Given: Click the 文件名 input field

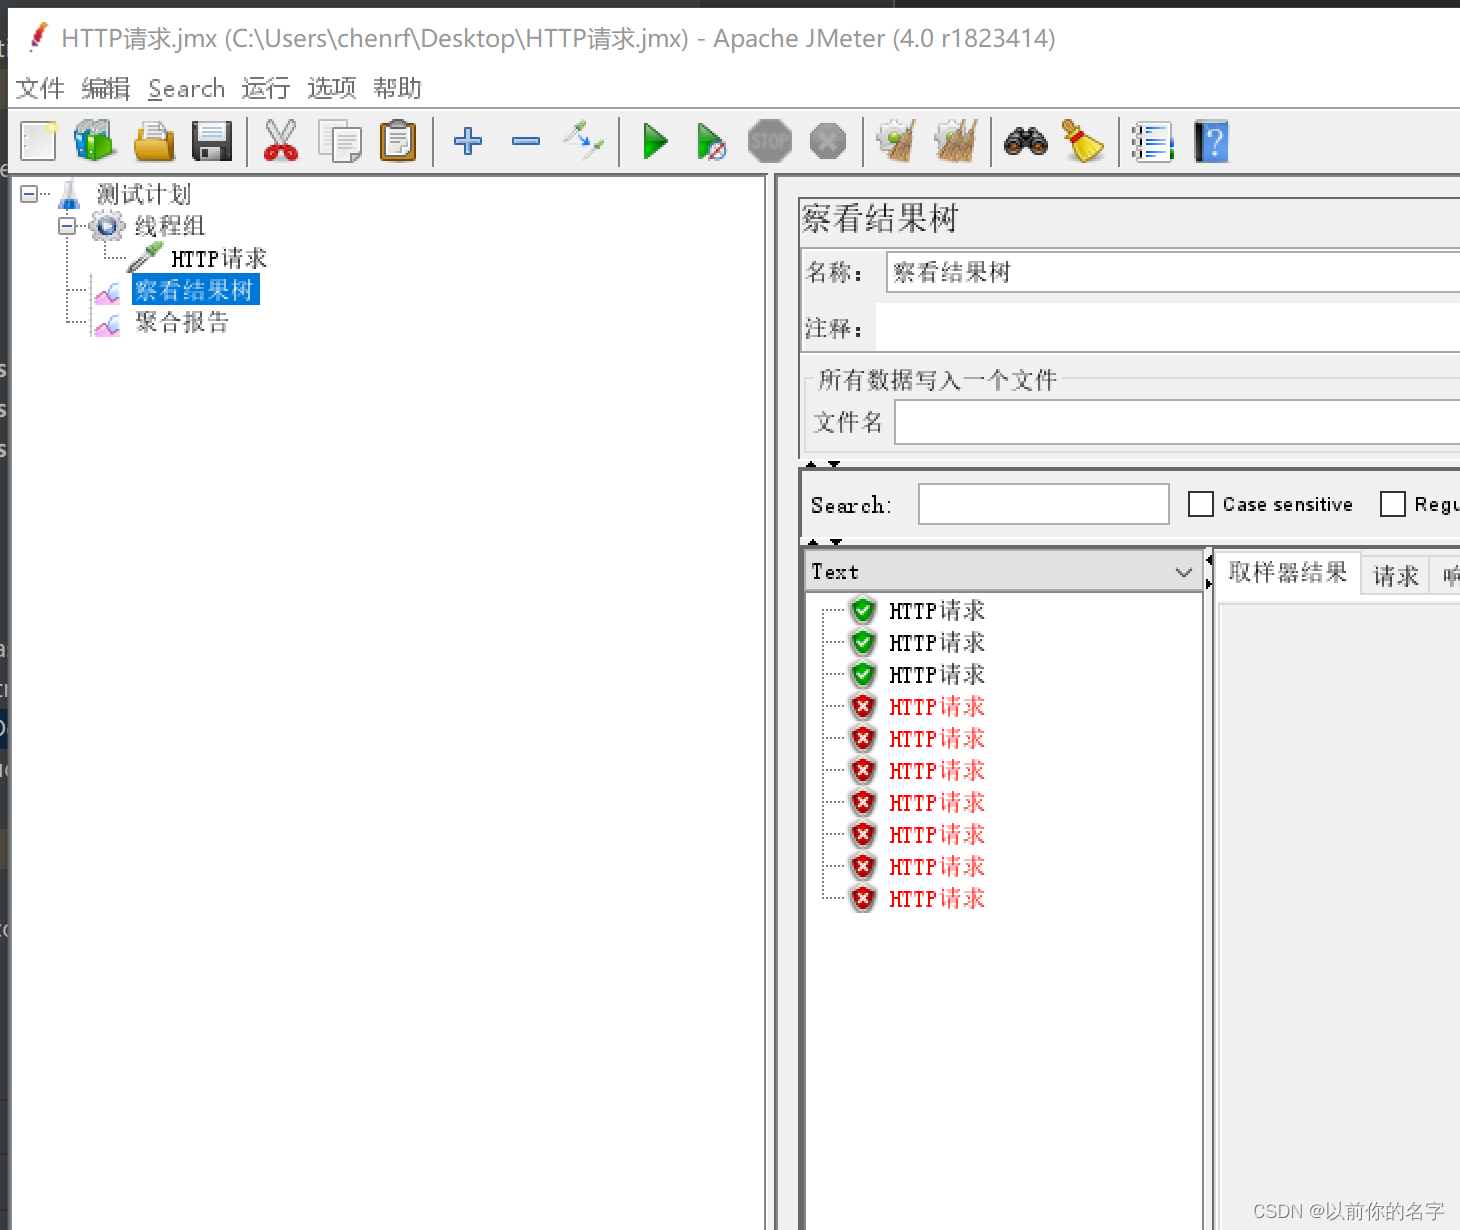Looking at the screenshot, I should [x=1177, y=422].
